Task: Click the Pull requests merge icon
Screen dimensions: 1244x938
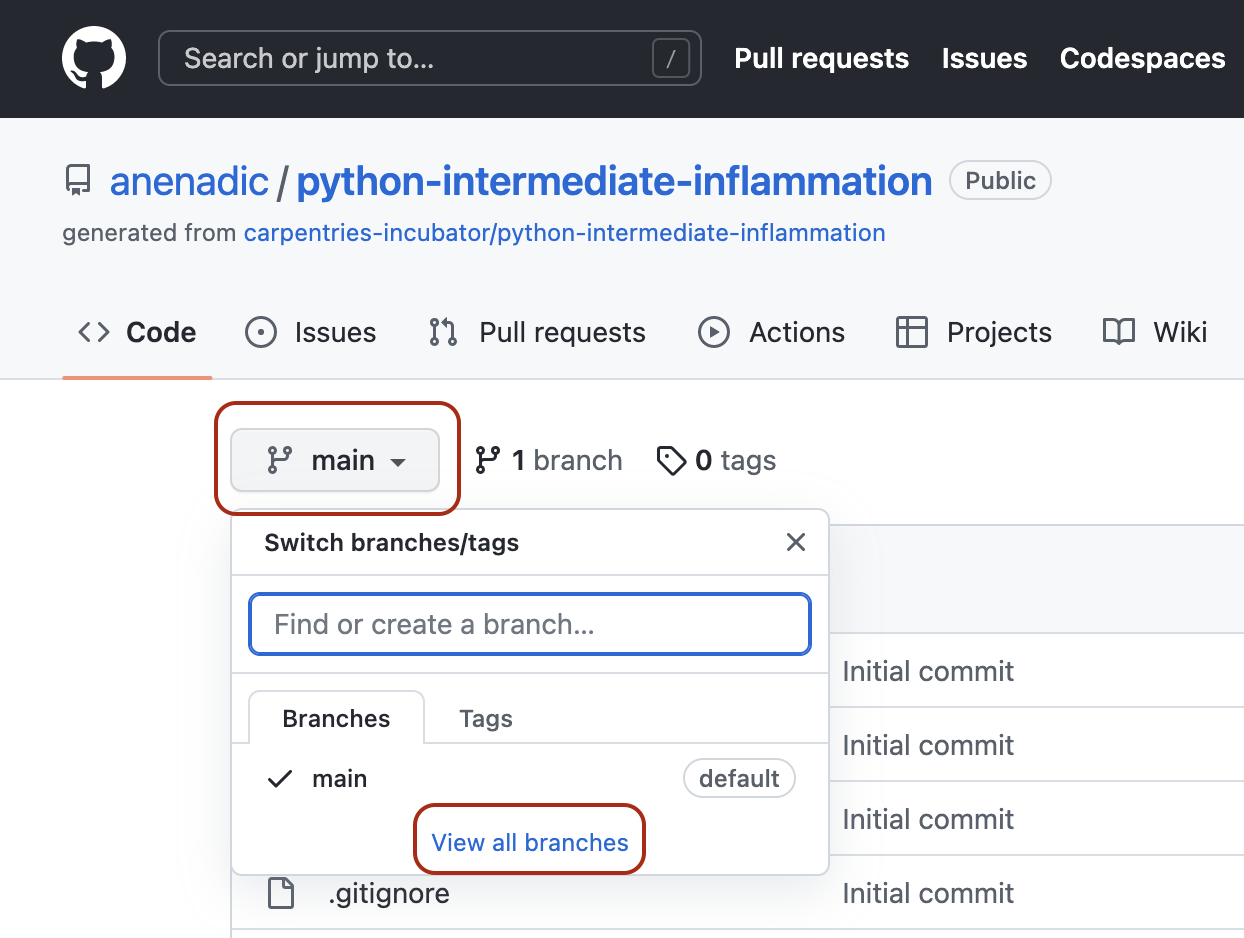Action: pos(443,332)
